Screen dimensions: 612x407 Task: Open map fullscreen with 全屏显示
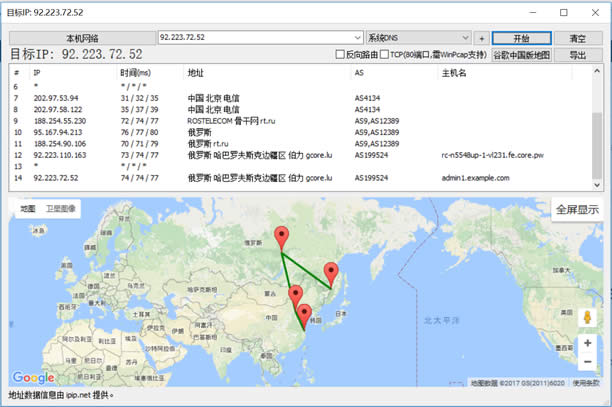coord(577,210)
